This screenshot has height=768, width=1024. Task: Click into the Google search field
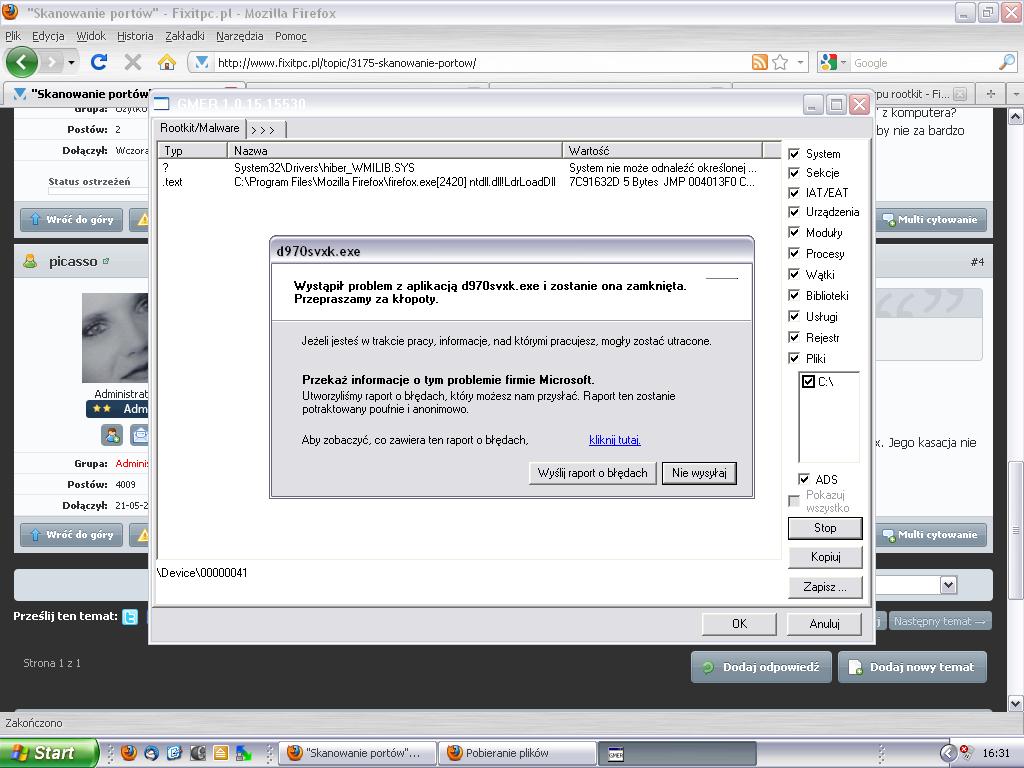[924, 63]
